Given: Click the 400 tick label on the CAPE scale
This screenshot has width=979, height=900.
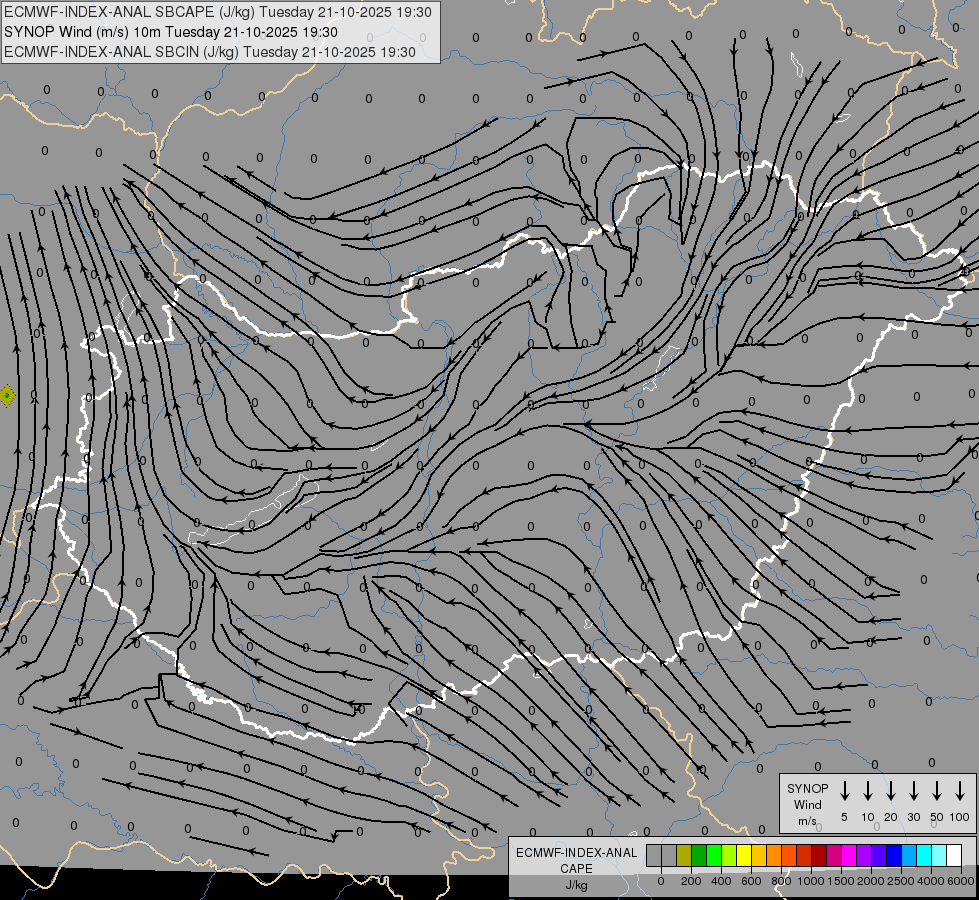Looking at the screenshot, I should click(x=721, y=881).
